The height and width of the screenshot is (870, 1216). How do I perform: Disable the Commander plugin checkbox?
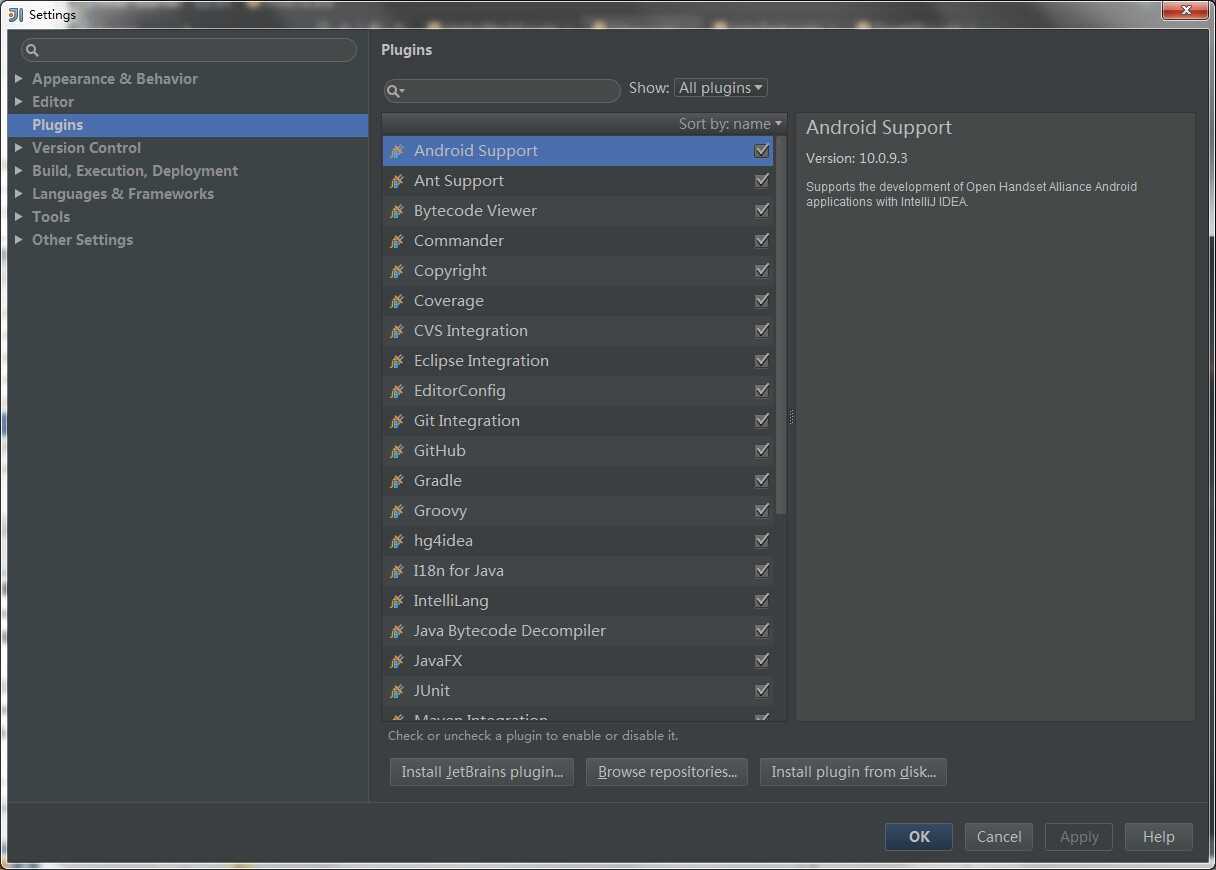point(762,241)
